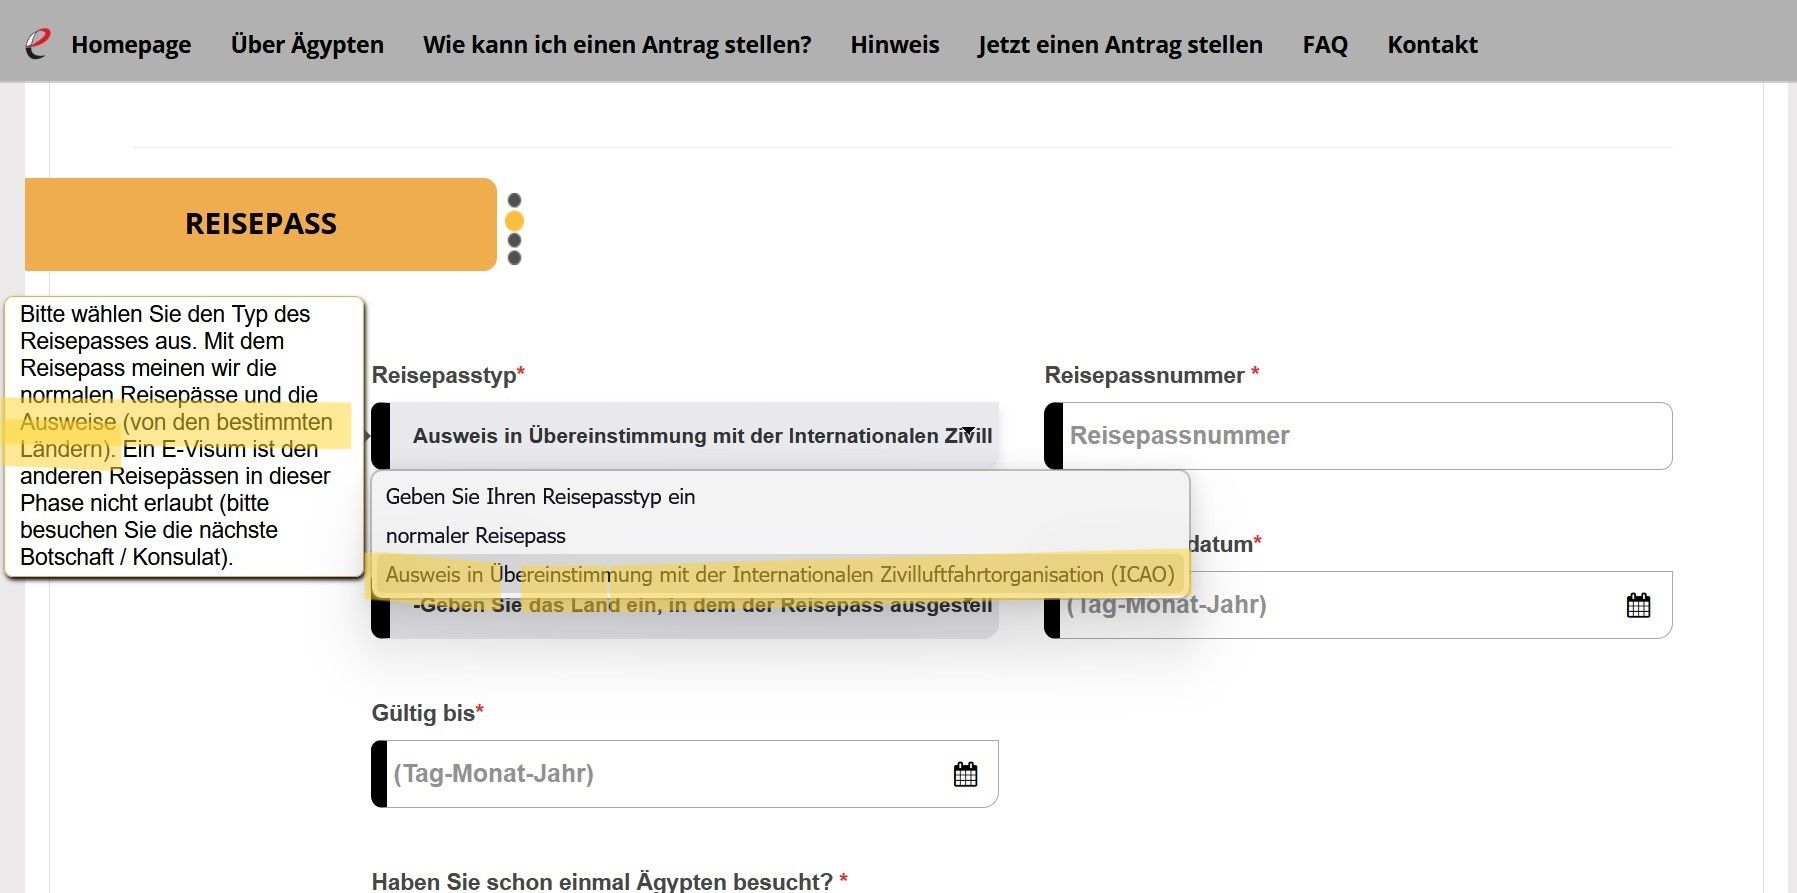Open calendar picker in issue date field

click(1638, 605)
